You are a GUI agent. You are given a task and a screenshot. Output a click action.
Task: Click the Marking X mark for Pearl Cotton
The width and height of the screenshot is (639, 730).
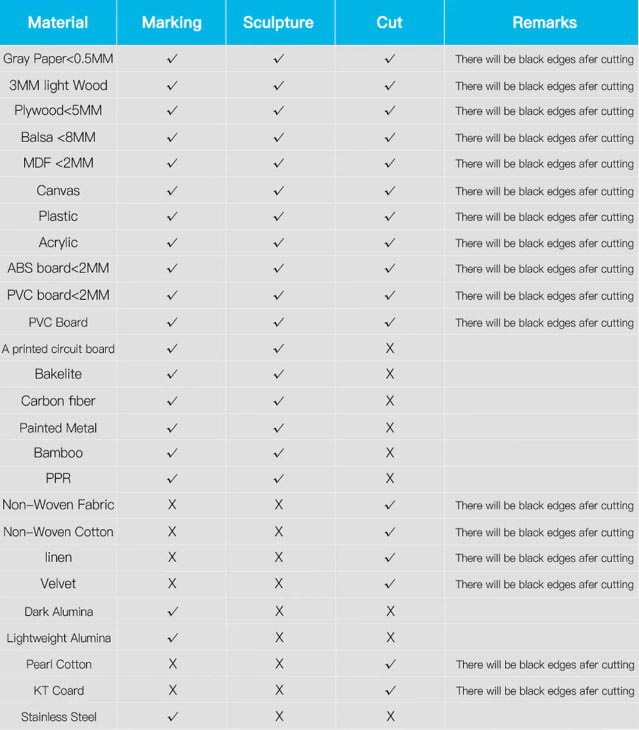pos(172,664)
